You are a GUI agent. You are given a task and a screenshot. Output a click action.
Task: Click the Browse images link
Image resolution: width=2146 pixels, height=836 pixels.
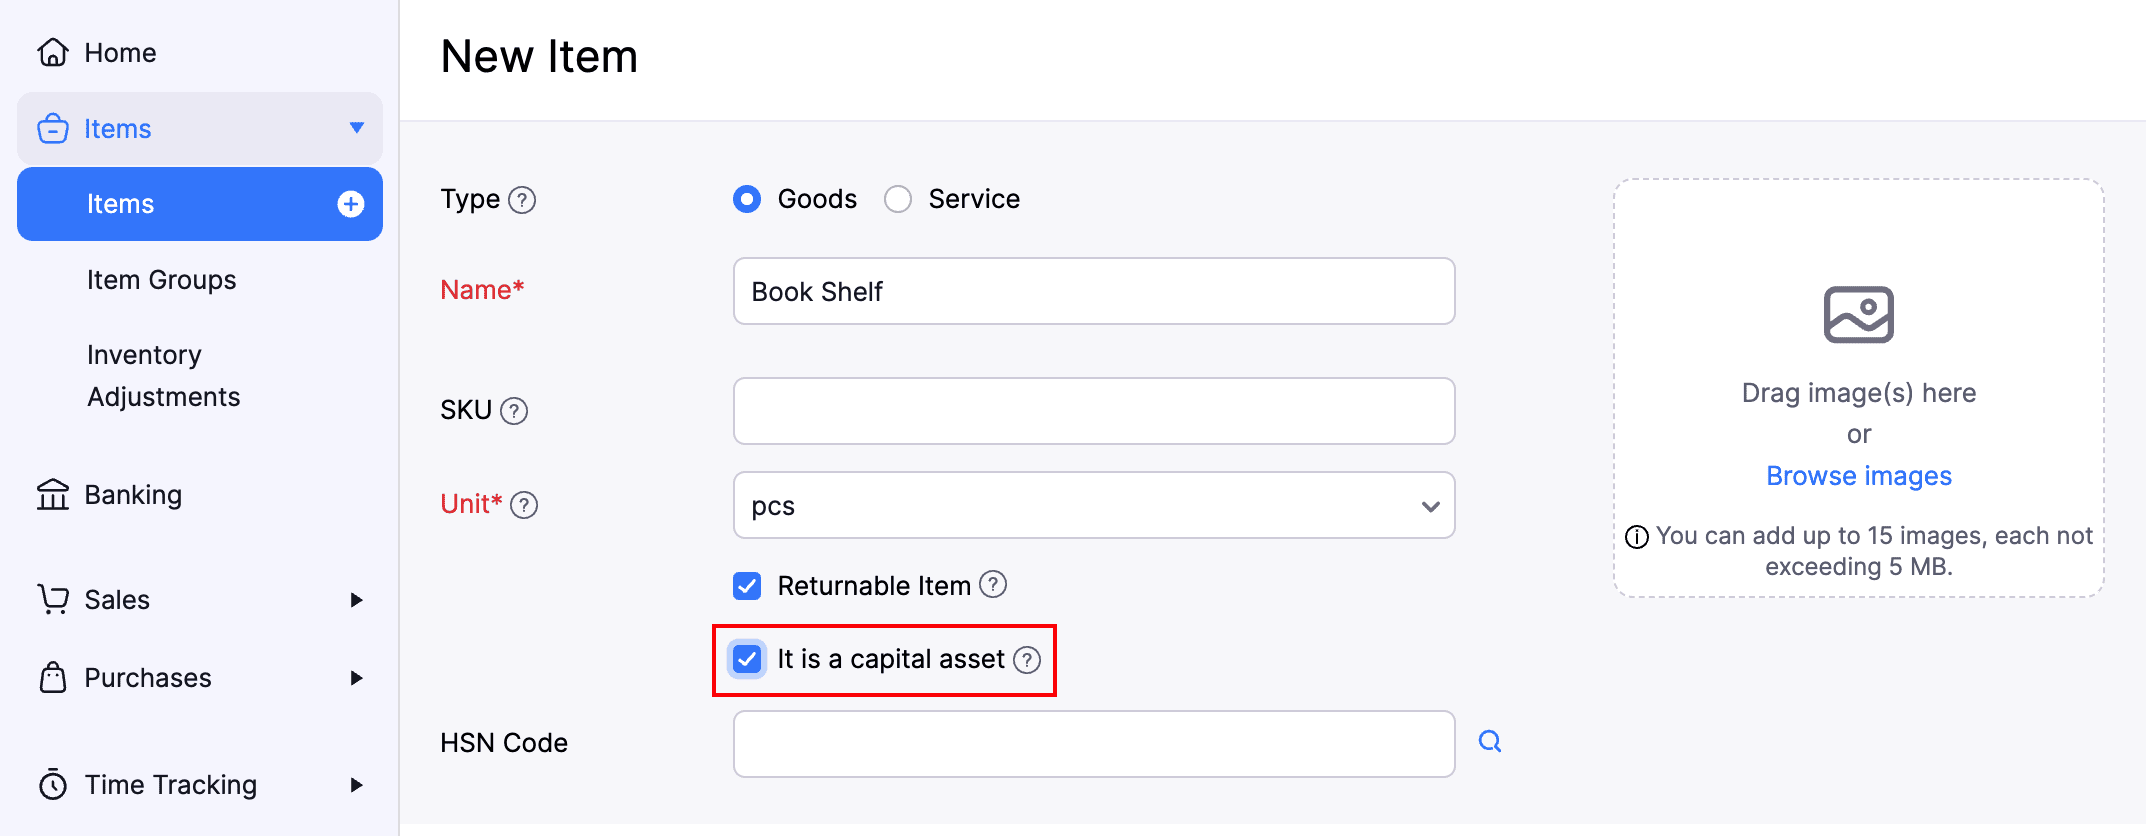[1857, 475]
